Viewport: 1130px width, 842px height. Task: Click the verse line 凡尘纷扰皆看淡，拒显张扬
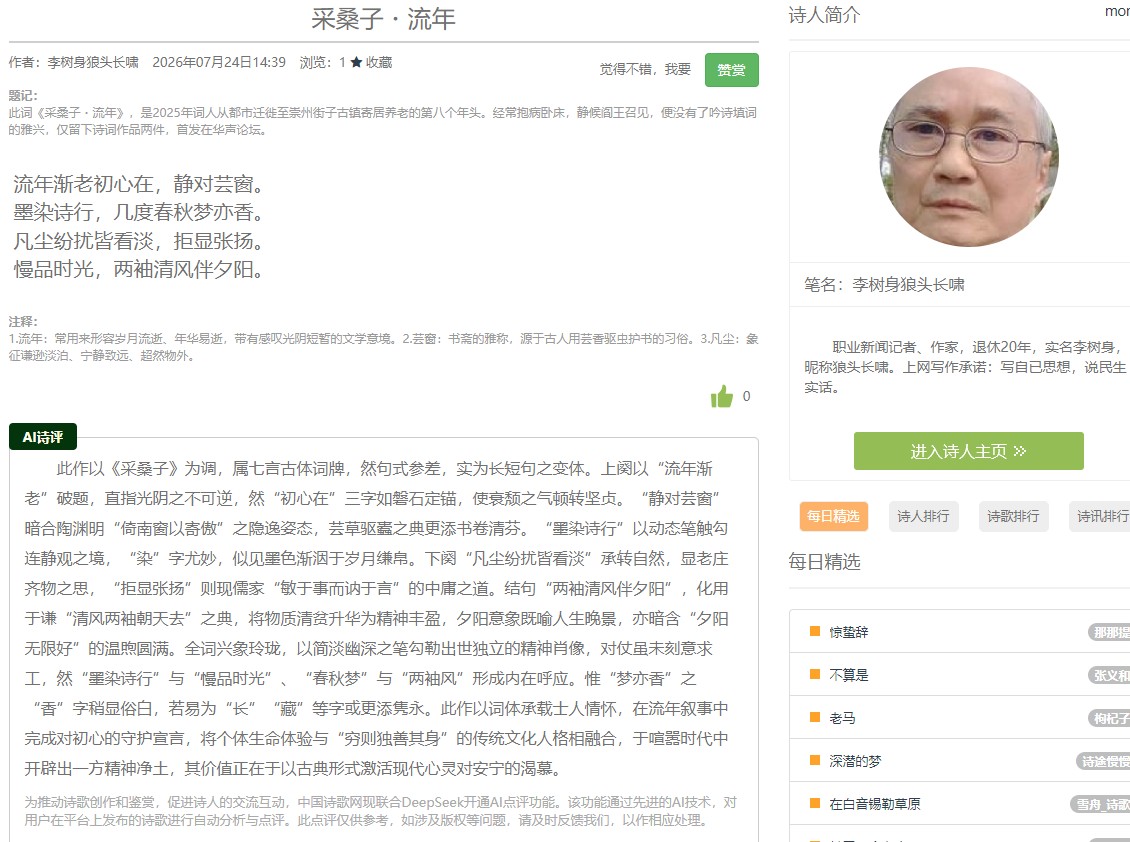(138, 241)
